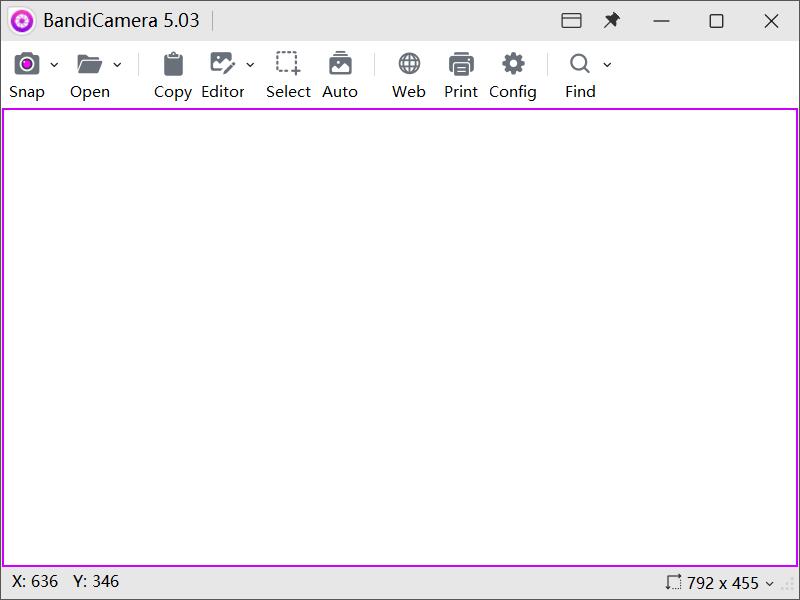Expand the Find options arrow
800x600 pixels.
coord(607,65)
